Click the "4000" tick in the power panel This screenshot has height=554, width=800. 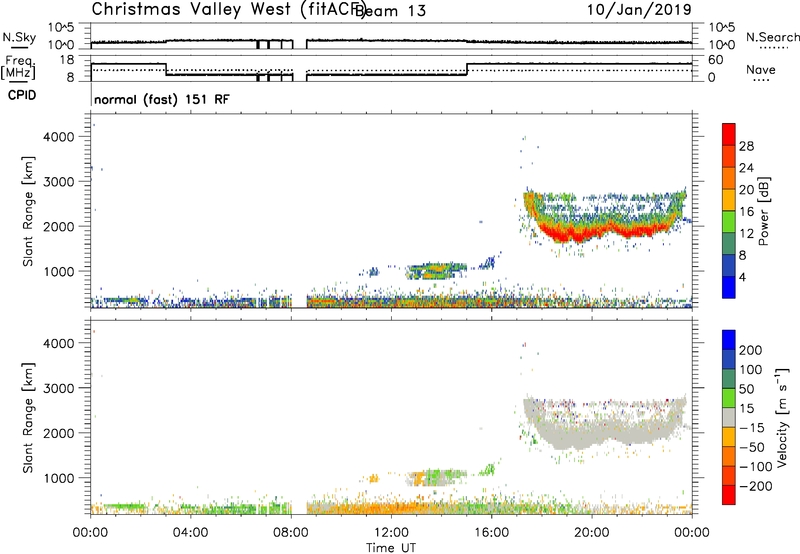tap(58, 137)
